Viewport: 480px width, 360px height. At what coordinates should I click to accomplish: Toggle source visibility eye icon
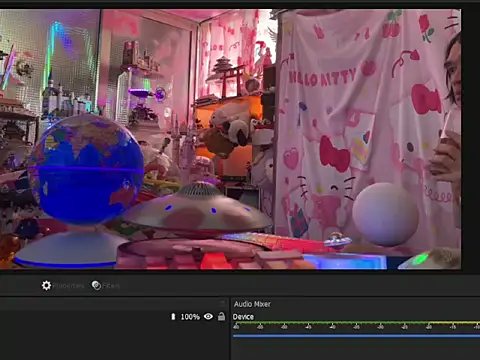point(208,316)
